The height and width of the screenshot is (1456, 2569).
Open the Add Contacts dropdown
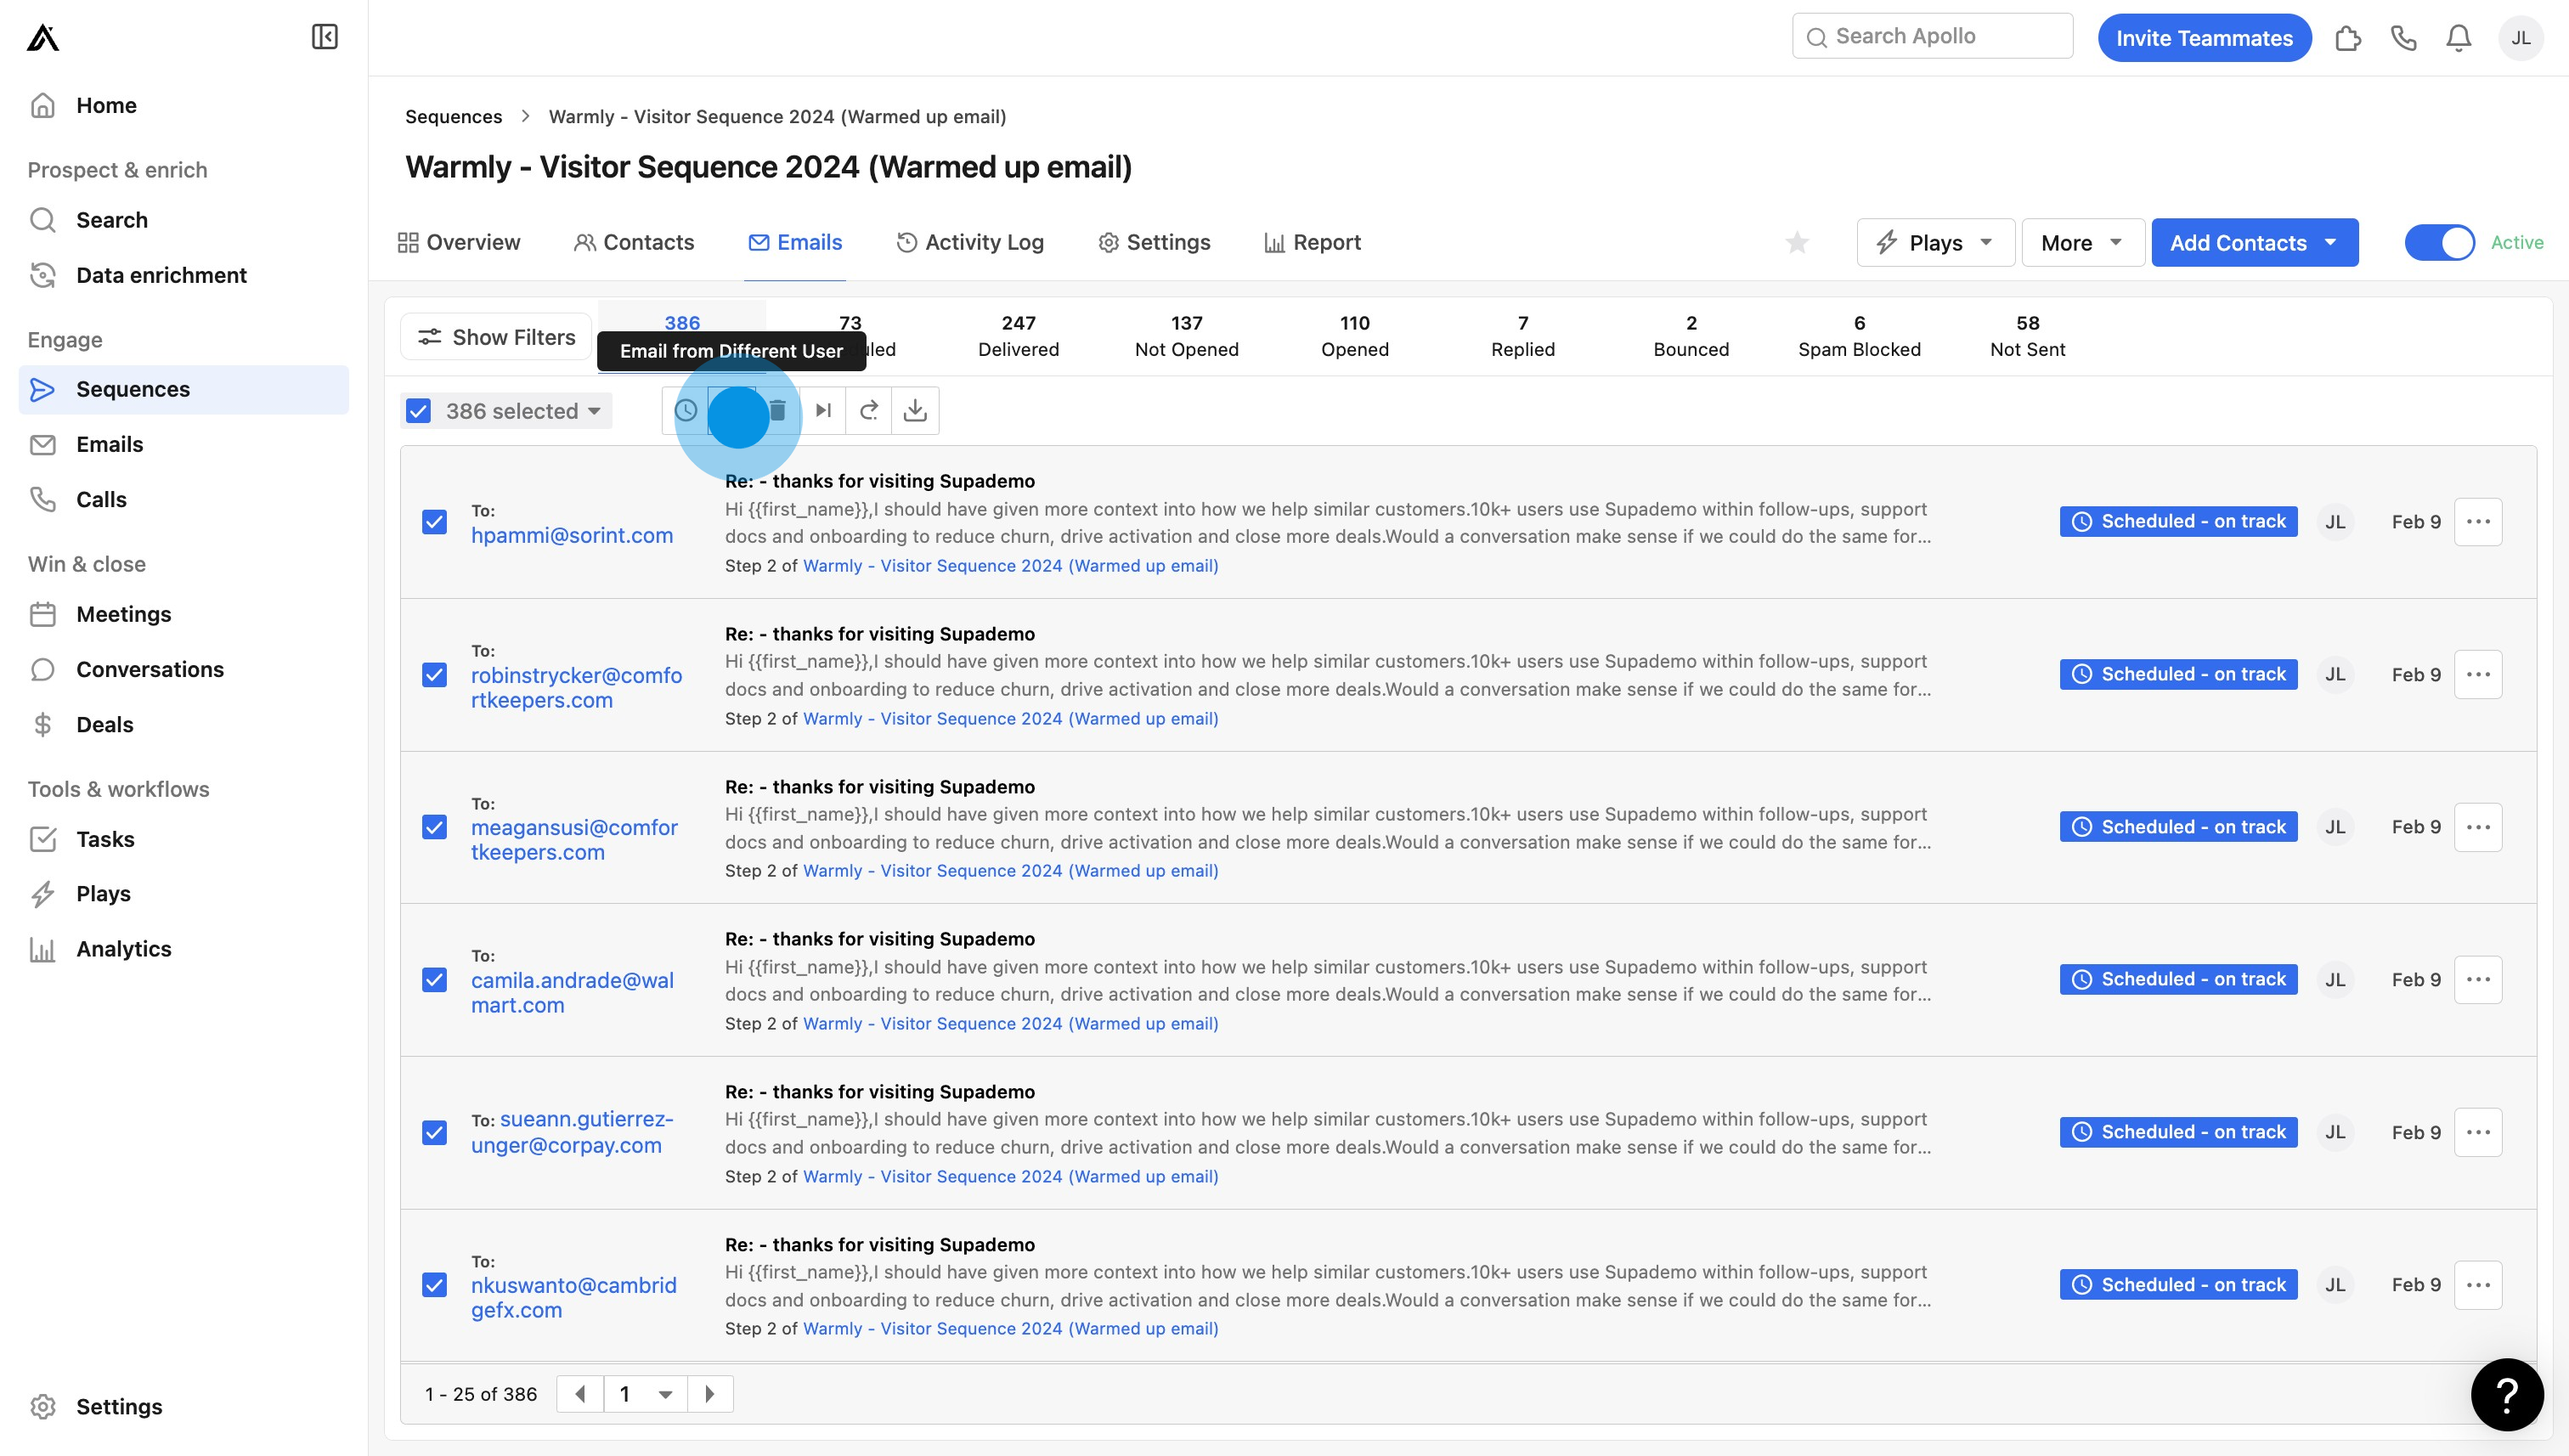pos(2330,243)
